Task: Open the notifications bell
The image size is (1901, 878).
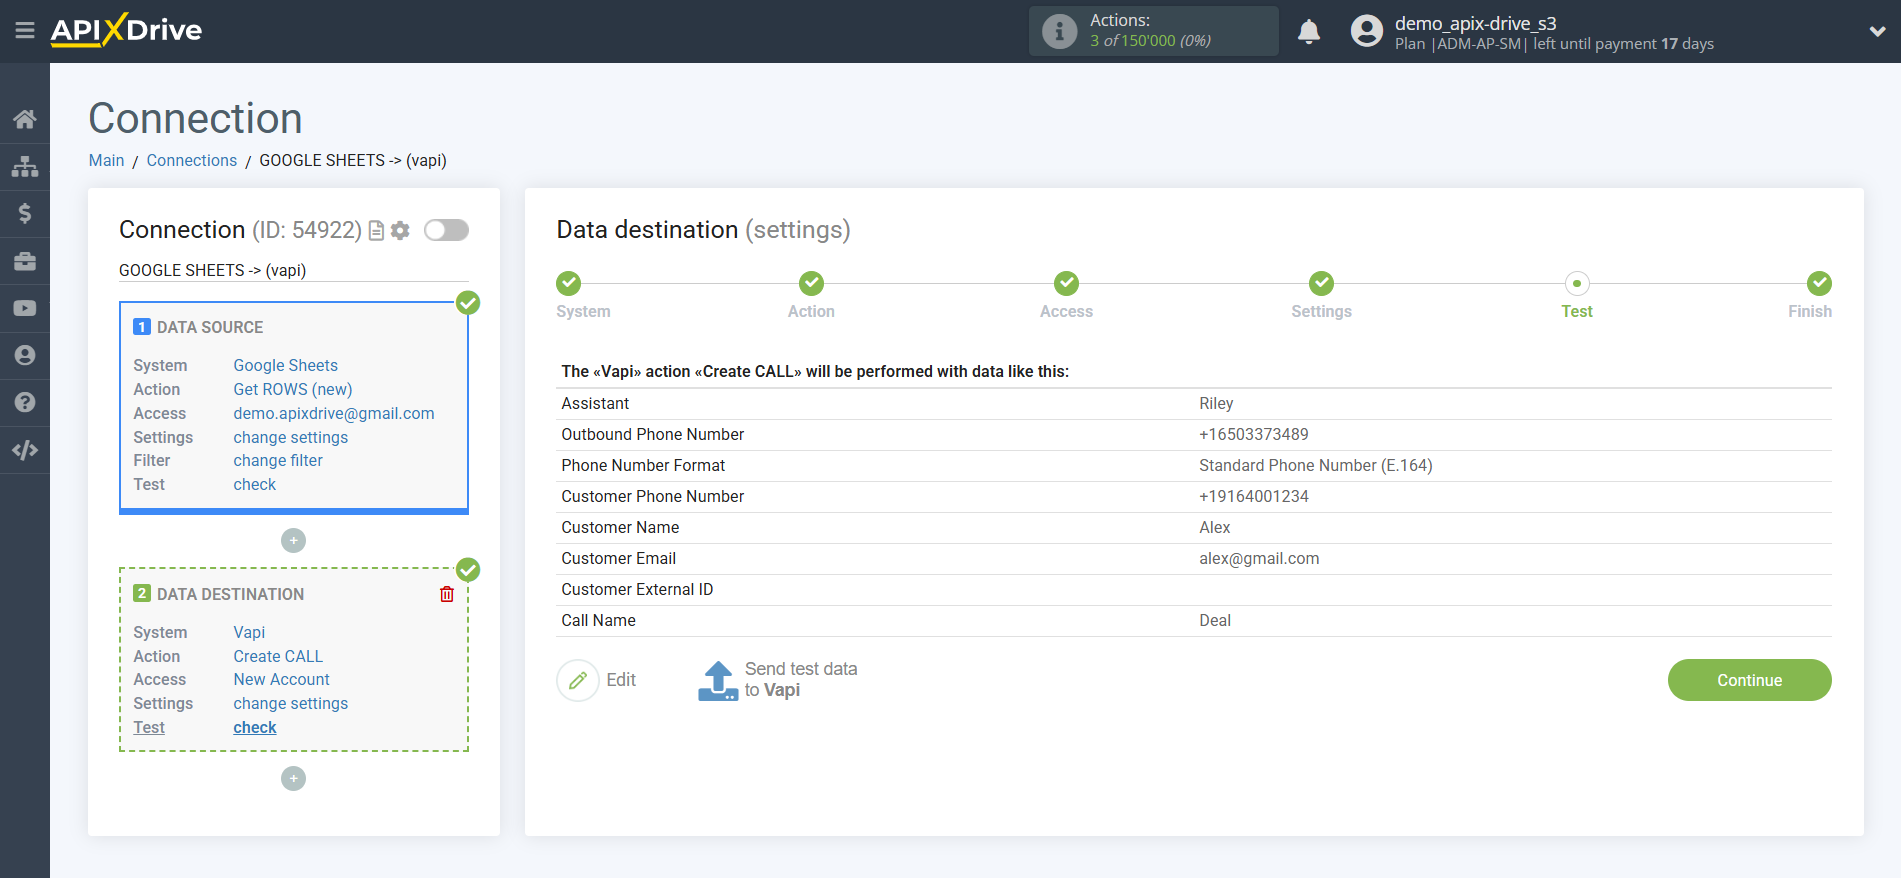Action: [1309, 31]
